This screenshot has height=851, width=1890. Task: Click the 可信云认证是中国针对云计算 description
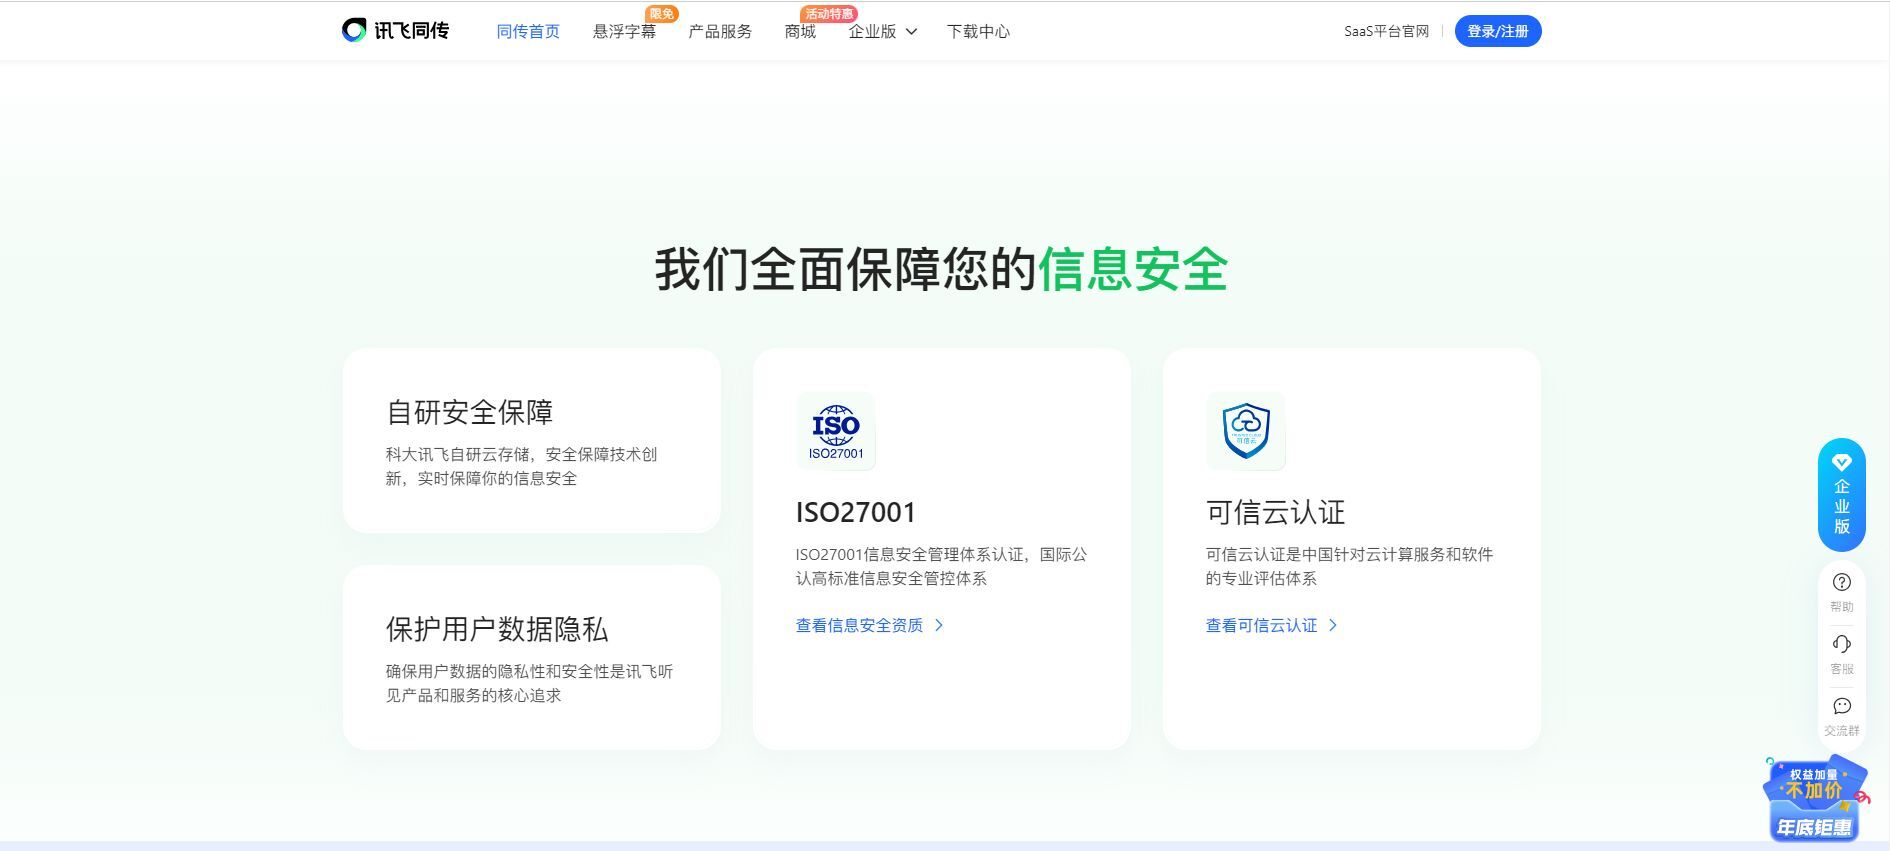click(1349, 566)
